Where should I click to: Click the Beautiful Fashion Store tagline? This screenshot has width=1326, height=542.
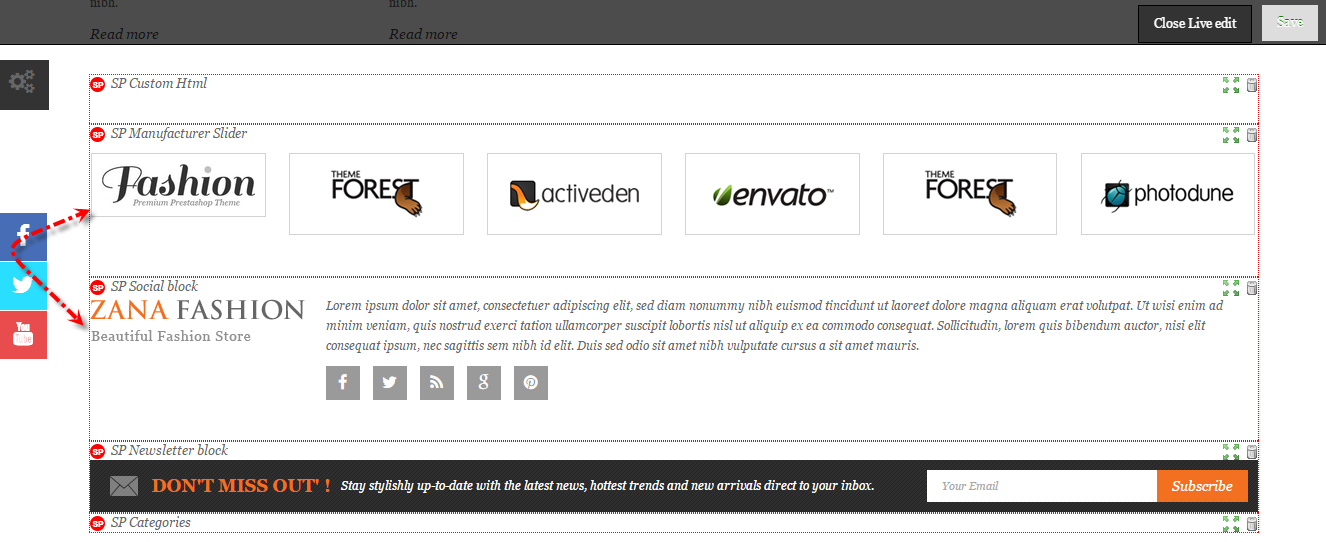171,337
